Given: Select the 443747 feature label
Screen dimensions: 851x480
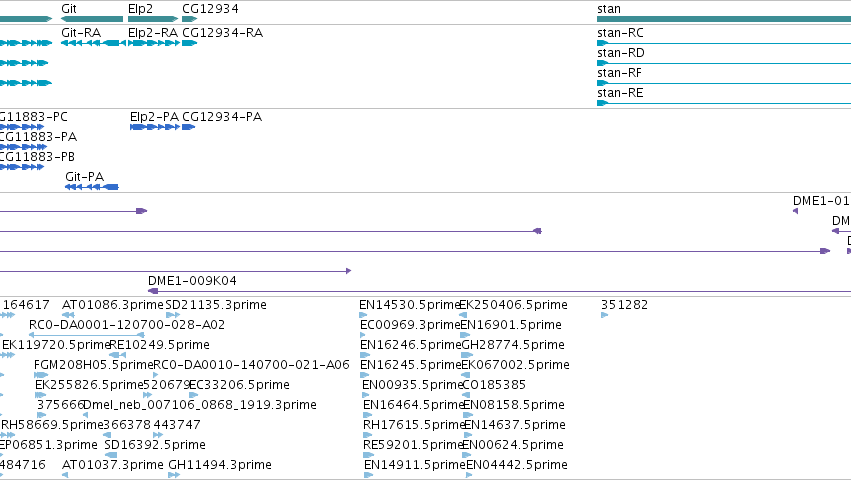Looking at the screenshot, I should point(177,425).
